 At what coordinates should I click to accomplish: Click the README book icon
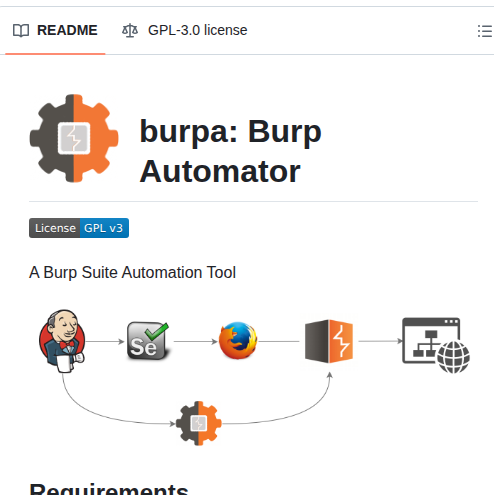click(x=21, y=31)
